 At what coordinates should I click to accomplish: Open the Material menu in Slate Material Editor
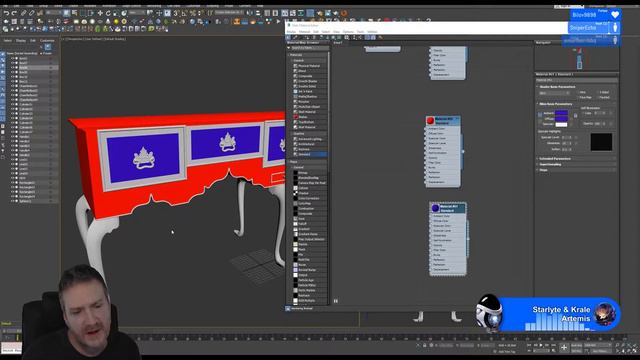(x=304, y=32)
